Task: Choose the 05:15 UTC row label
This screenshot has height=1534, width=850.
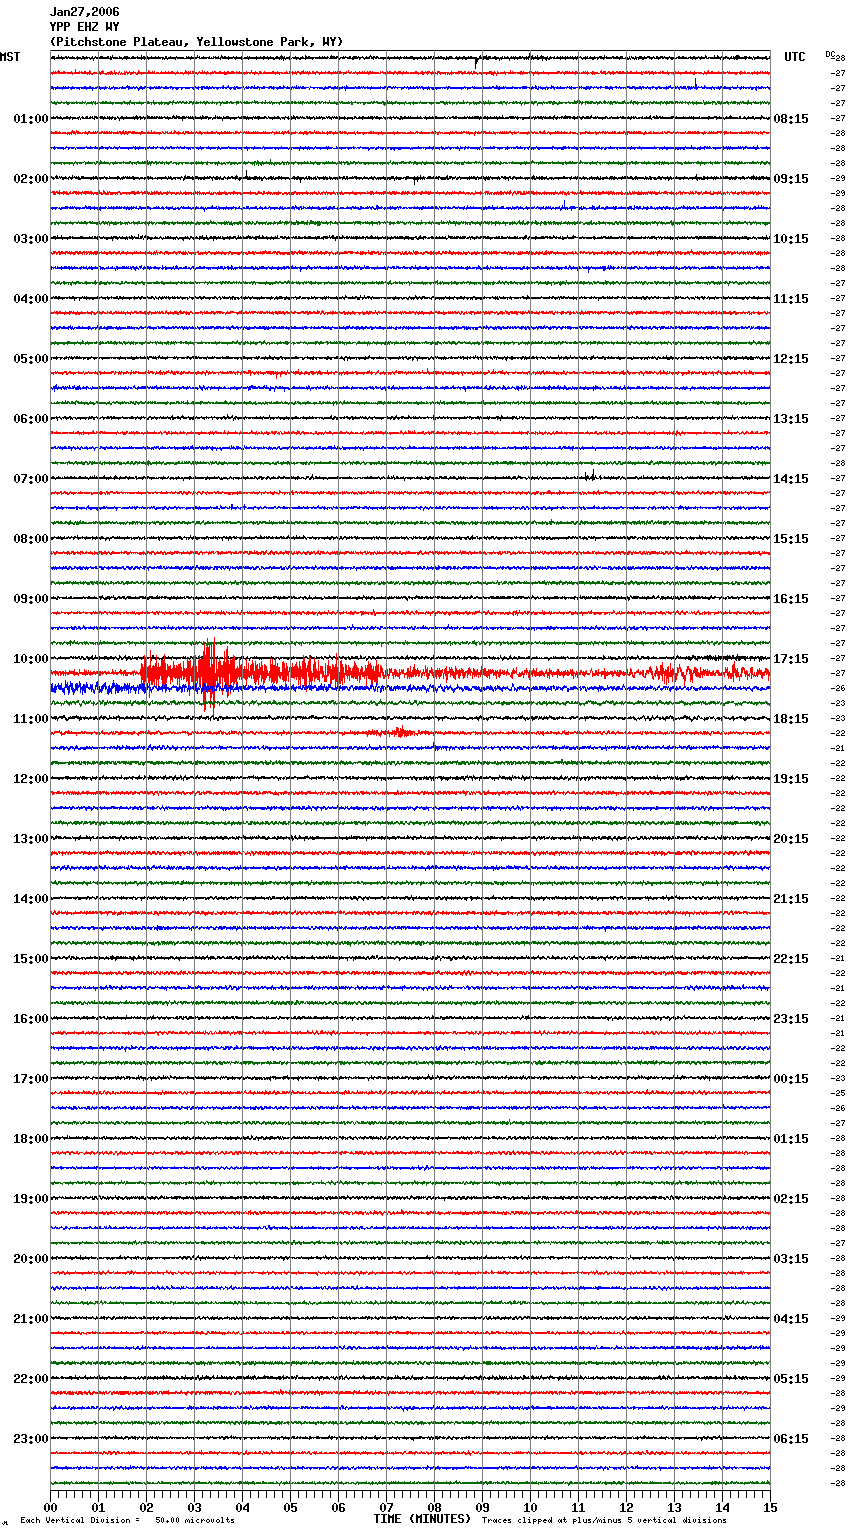Action: [x=791, y=1379]
